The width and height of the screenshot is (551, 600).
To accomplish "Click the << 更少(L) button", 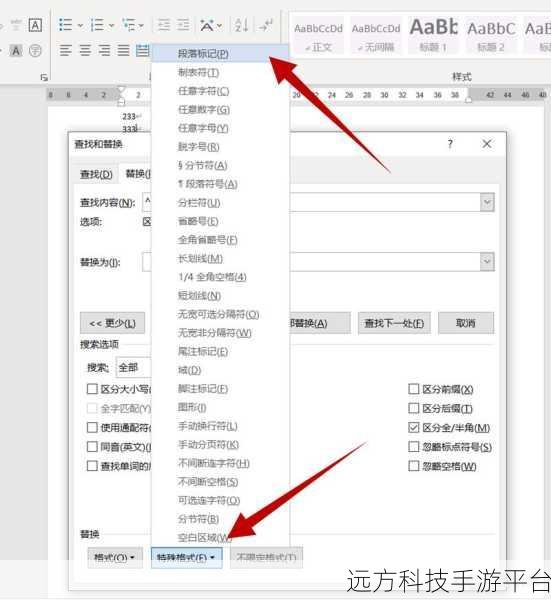I will [x=112, y=323].
